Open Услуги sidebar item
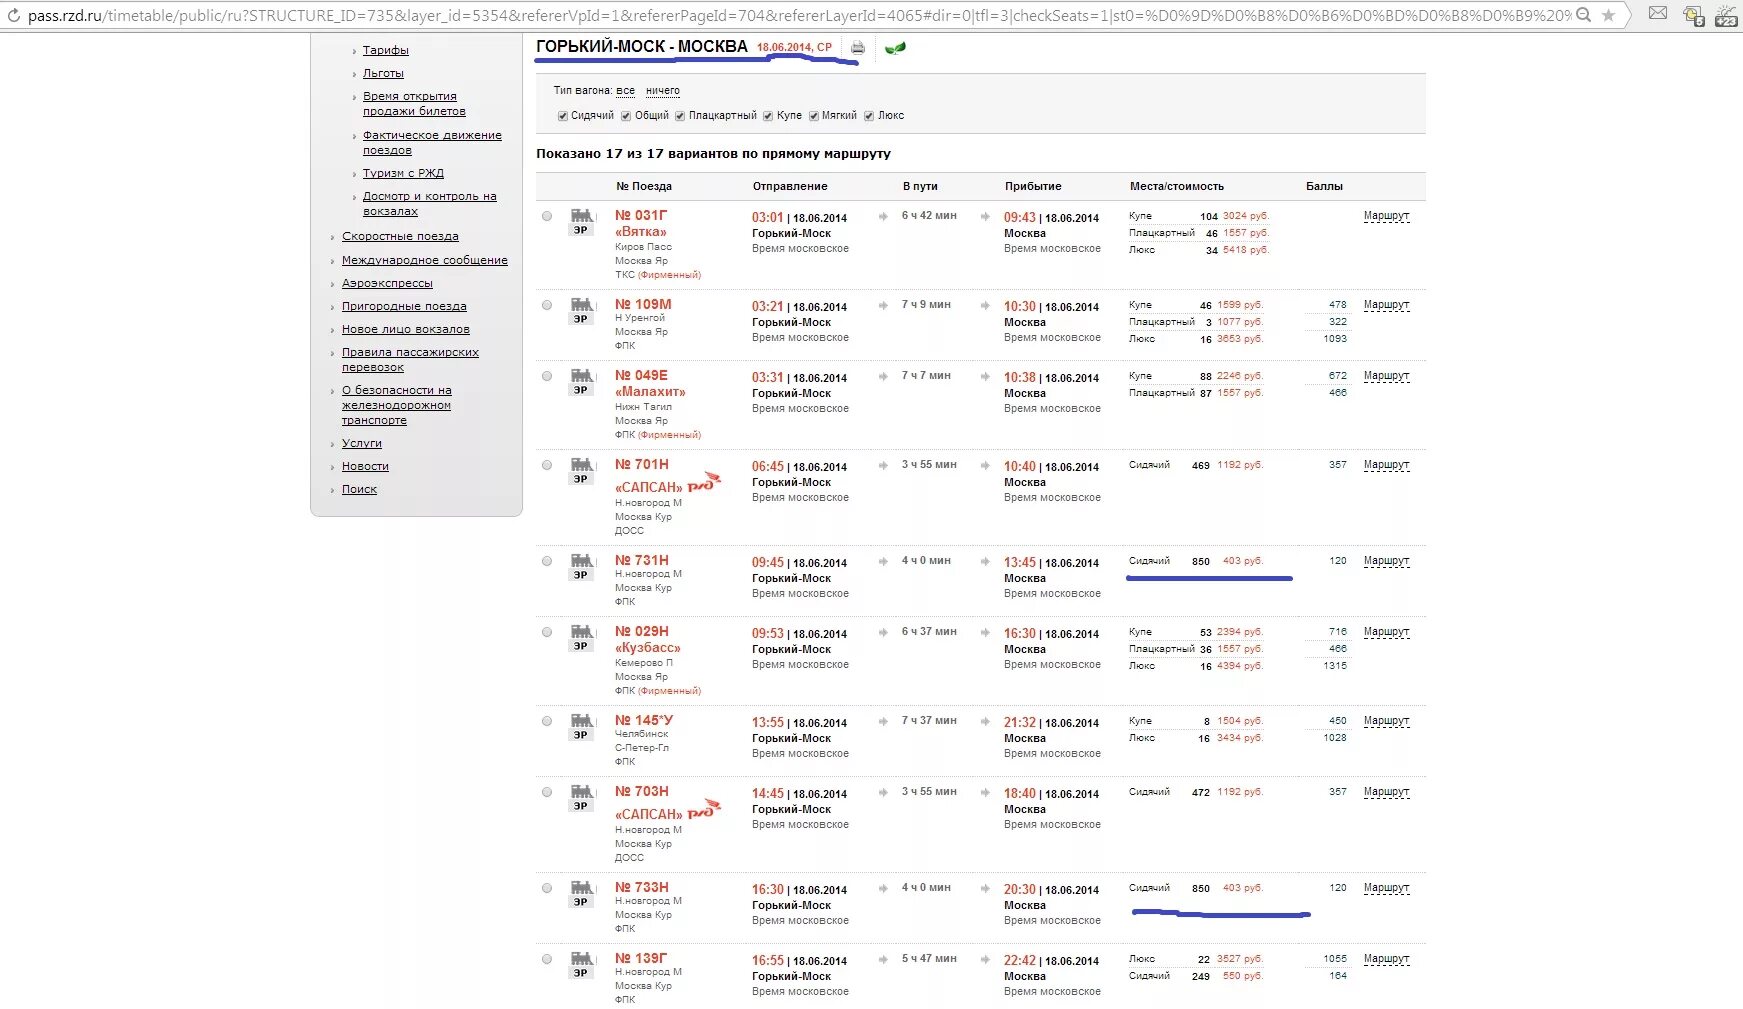This screenshot has width=1743, height=1009. tap(362, 444)
